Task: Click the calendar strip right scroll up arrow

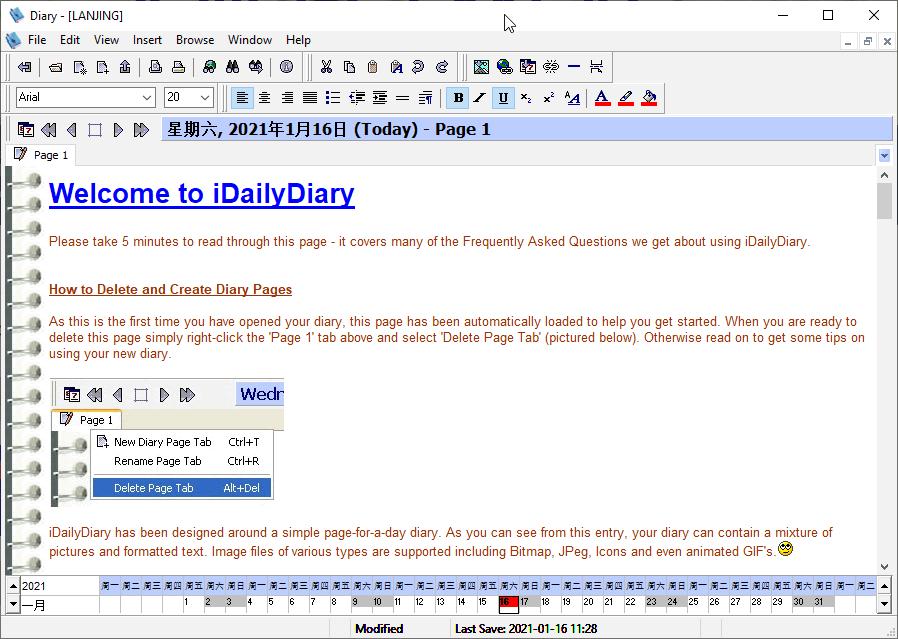Action: click(x=884, y=586)
